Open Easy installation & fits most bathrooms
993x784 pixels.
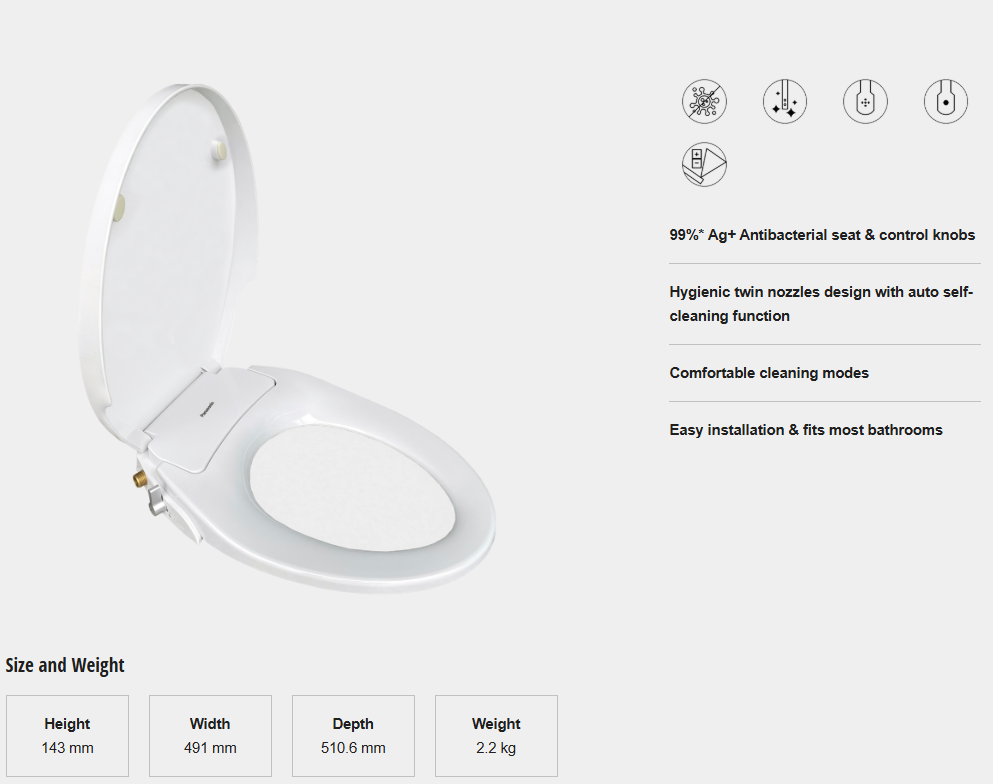[806, 430]
